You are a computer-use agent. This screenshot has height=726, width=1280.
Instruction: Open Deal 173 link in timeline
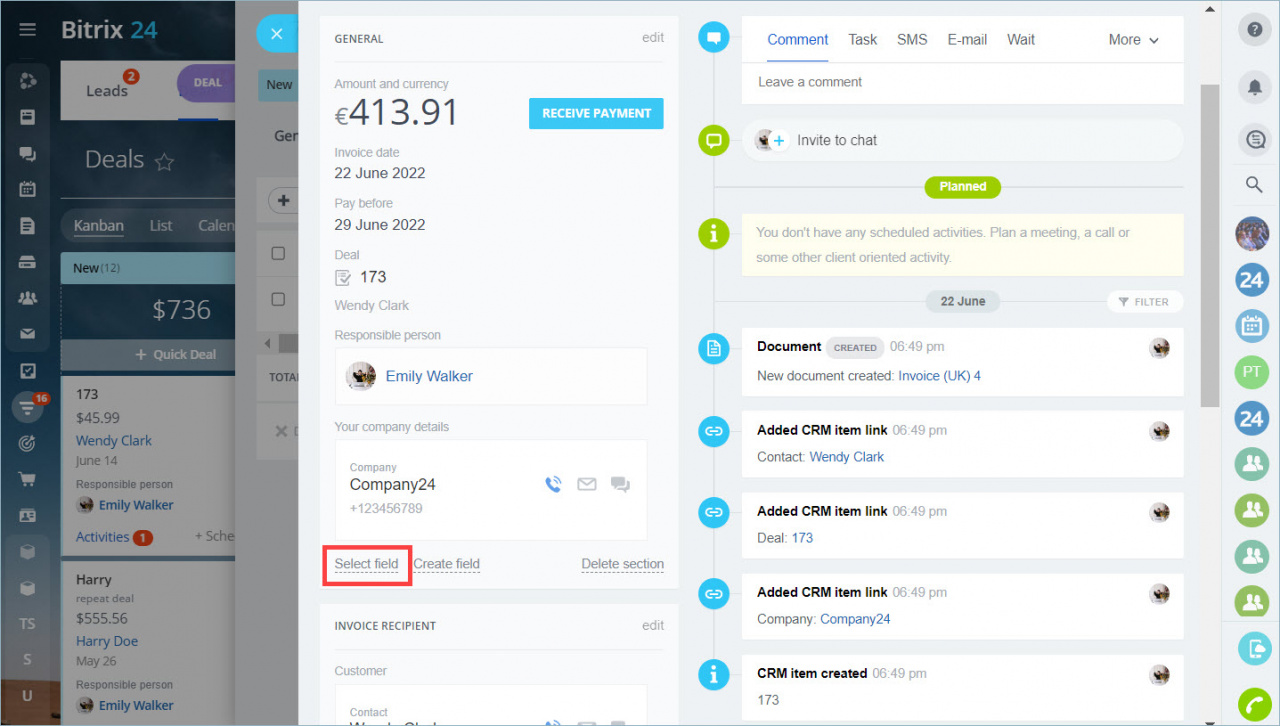point(802,538)
